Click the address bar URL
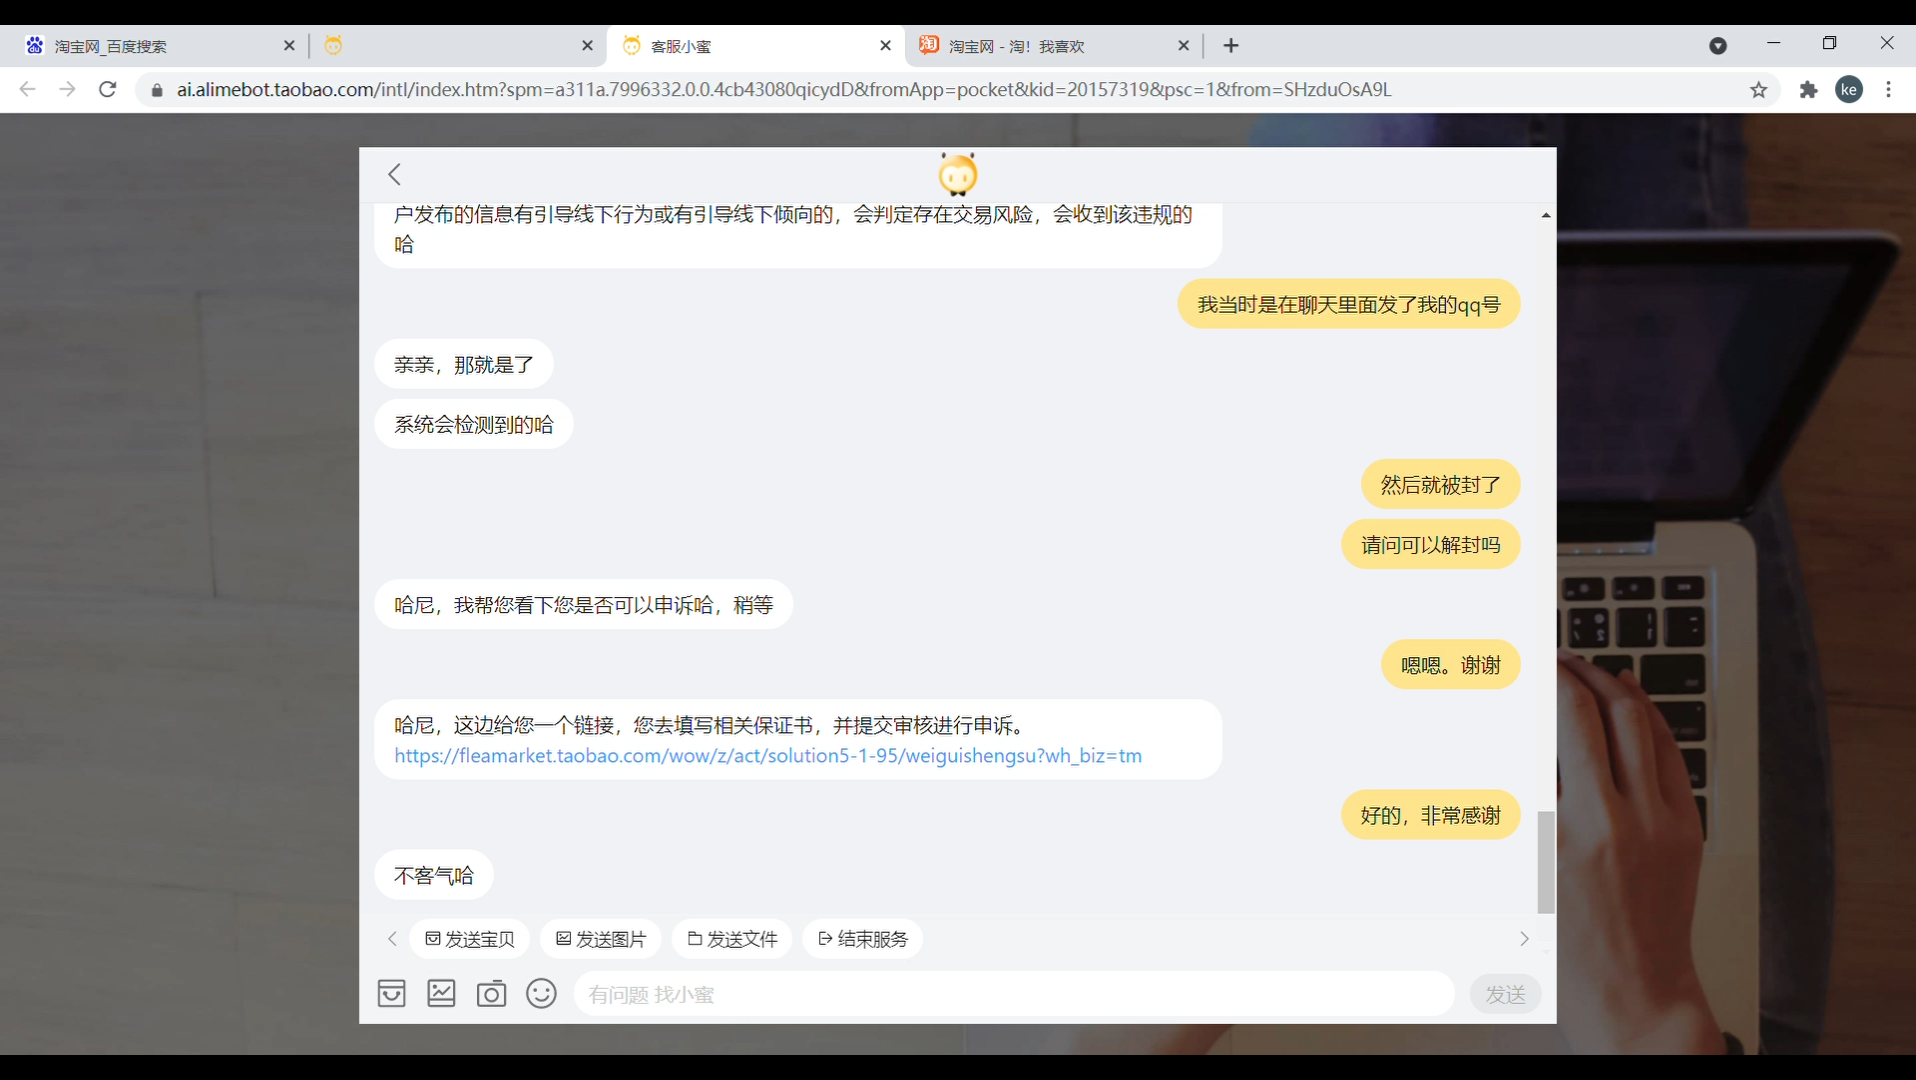 pos(784,89)
